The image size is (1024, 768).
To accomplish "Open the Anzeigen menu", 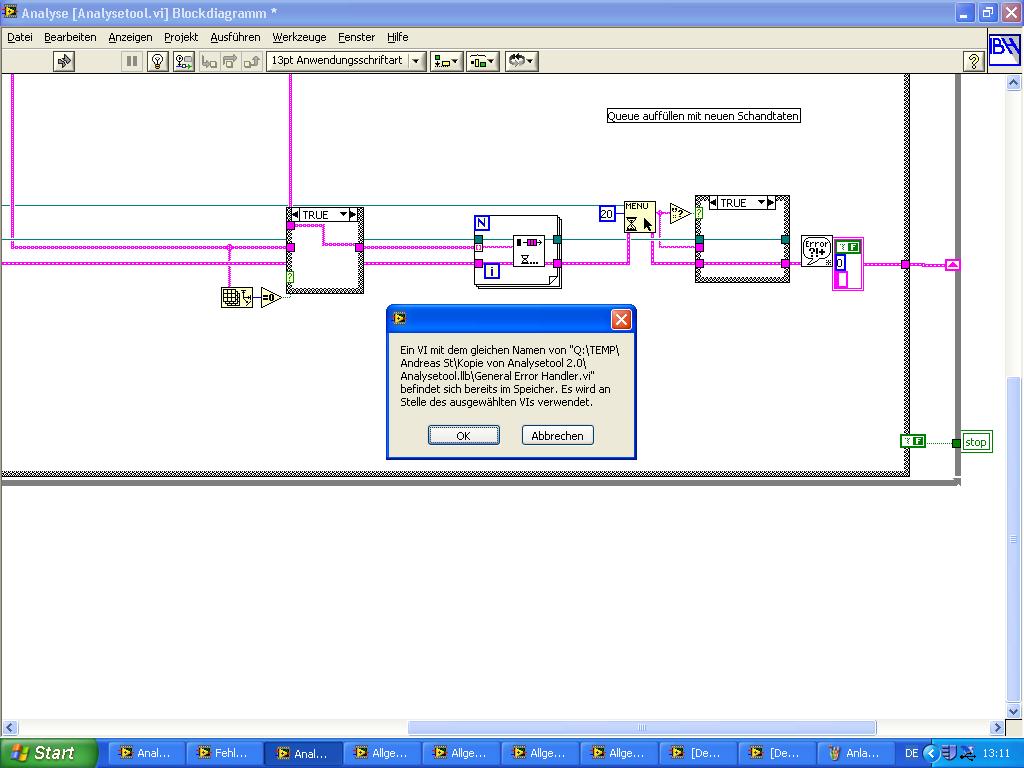I will point(130,37).
